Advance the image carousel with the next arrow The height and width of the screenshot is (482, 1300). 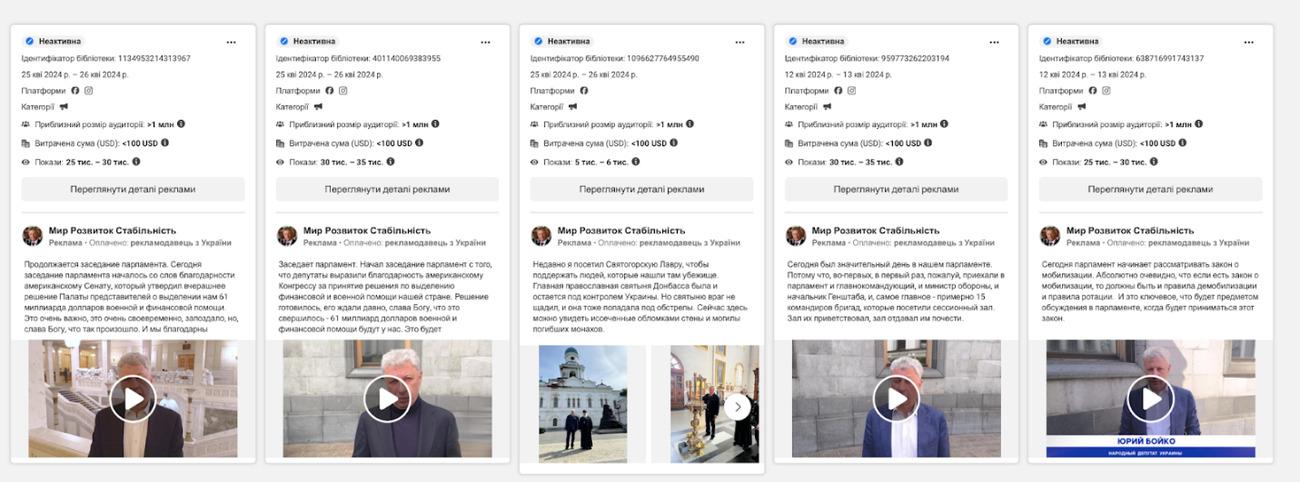tap(738, 405)
